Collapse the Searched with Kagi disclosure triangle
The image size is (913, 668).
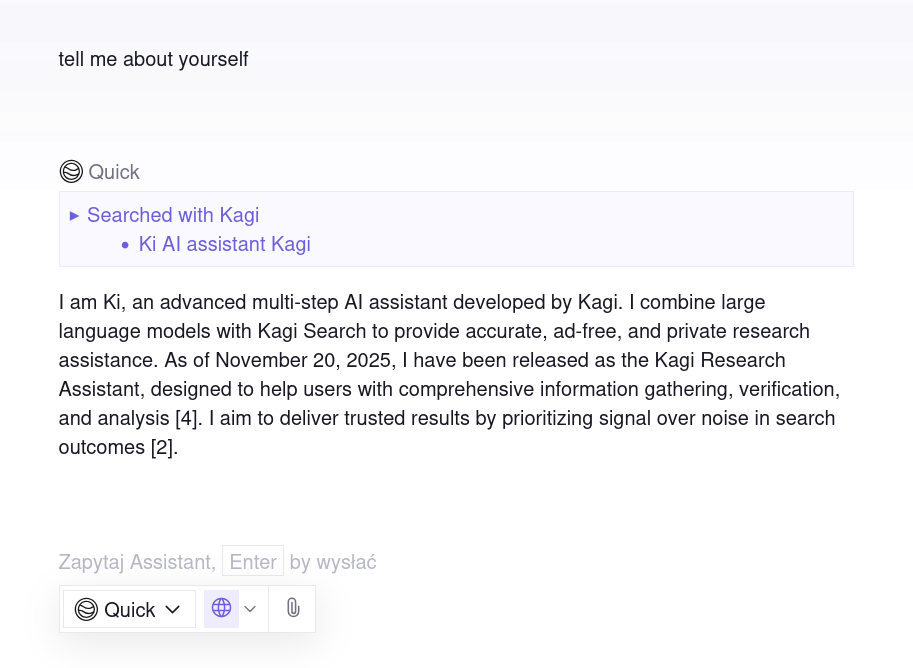(x=74, y=215)
